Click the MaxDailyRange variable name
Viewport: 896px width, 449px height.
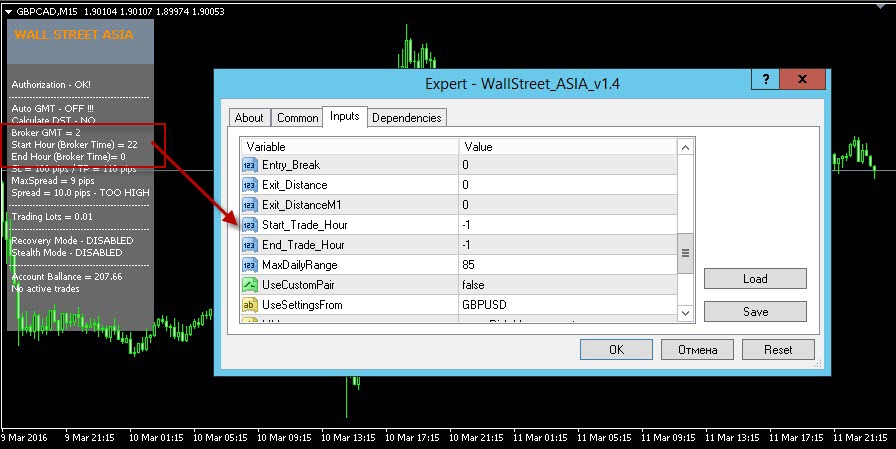click(299, 265)
